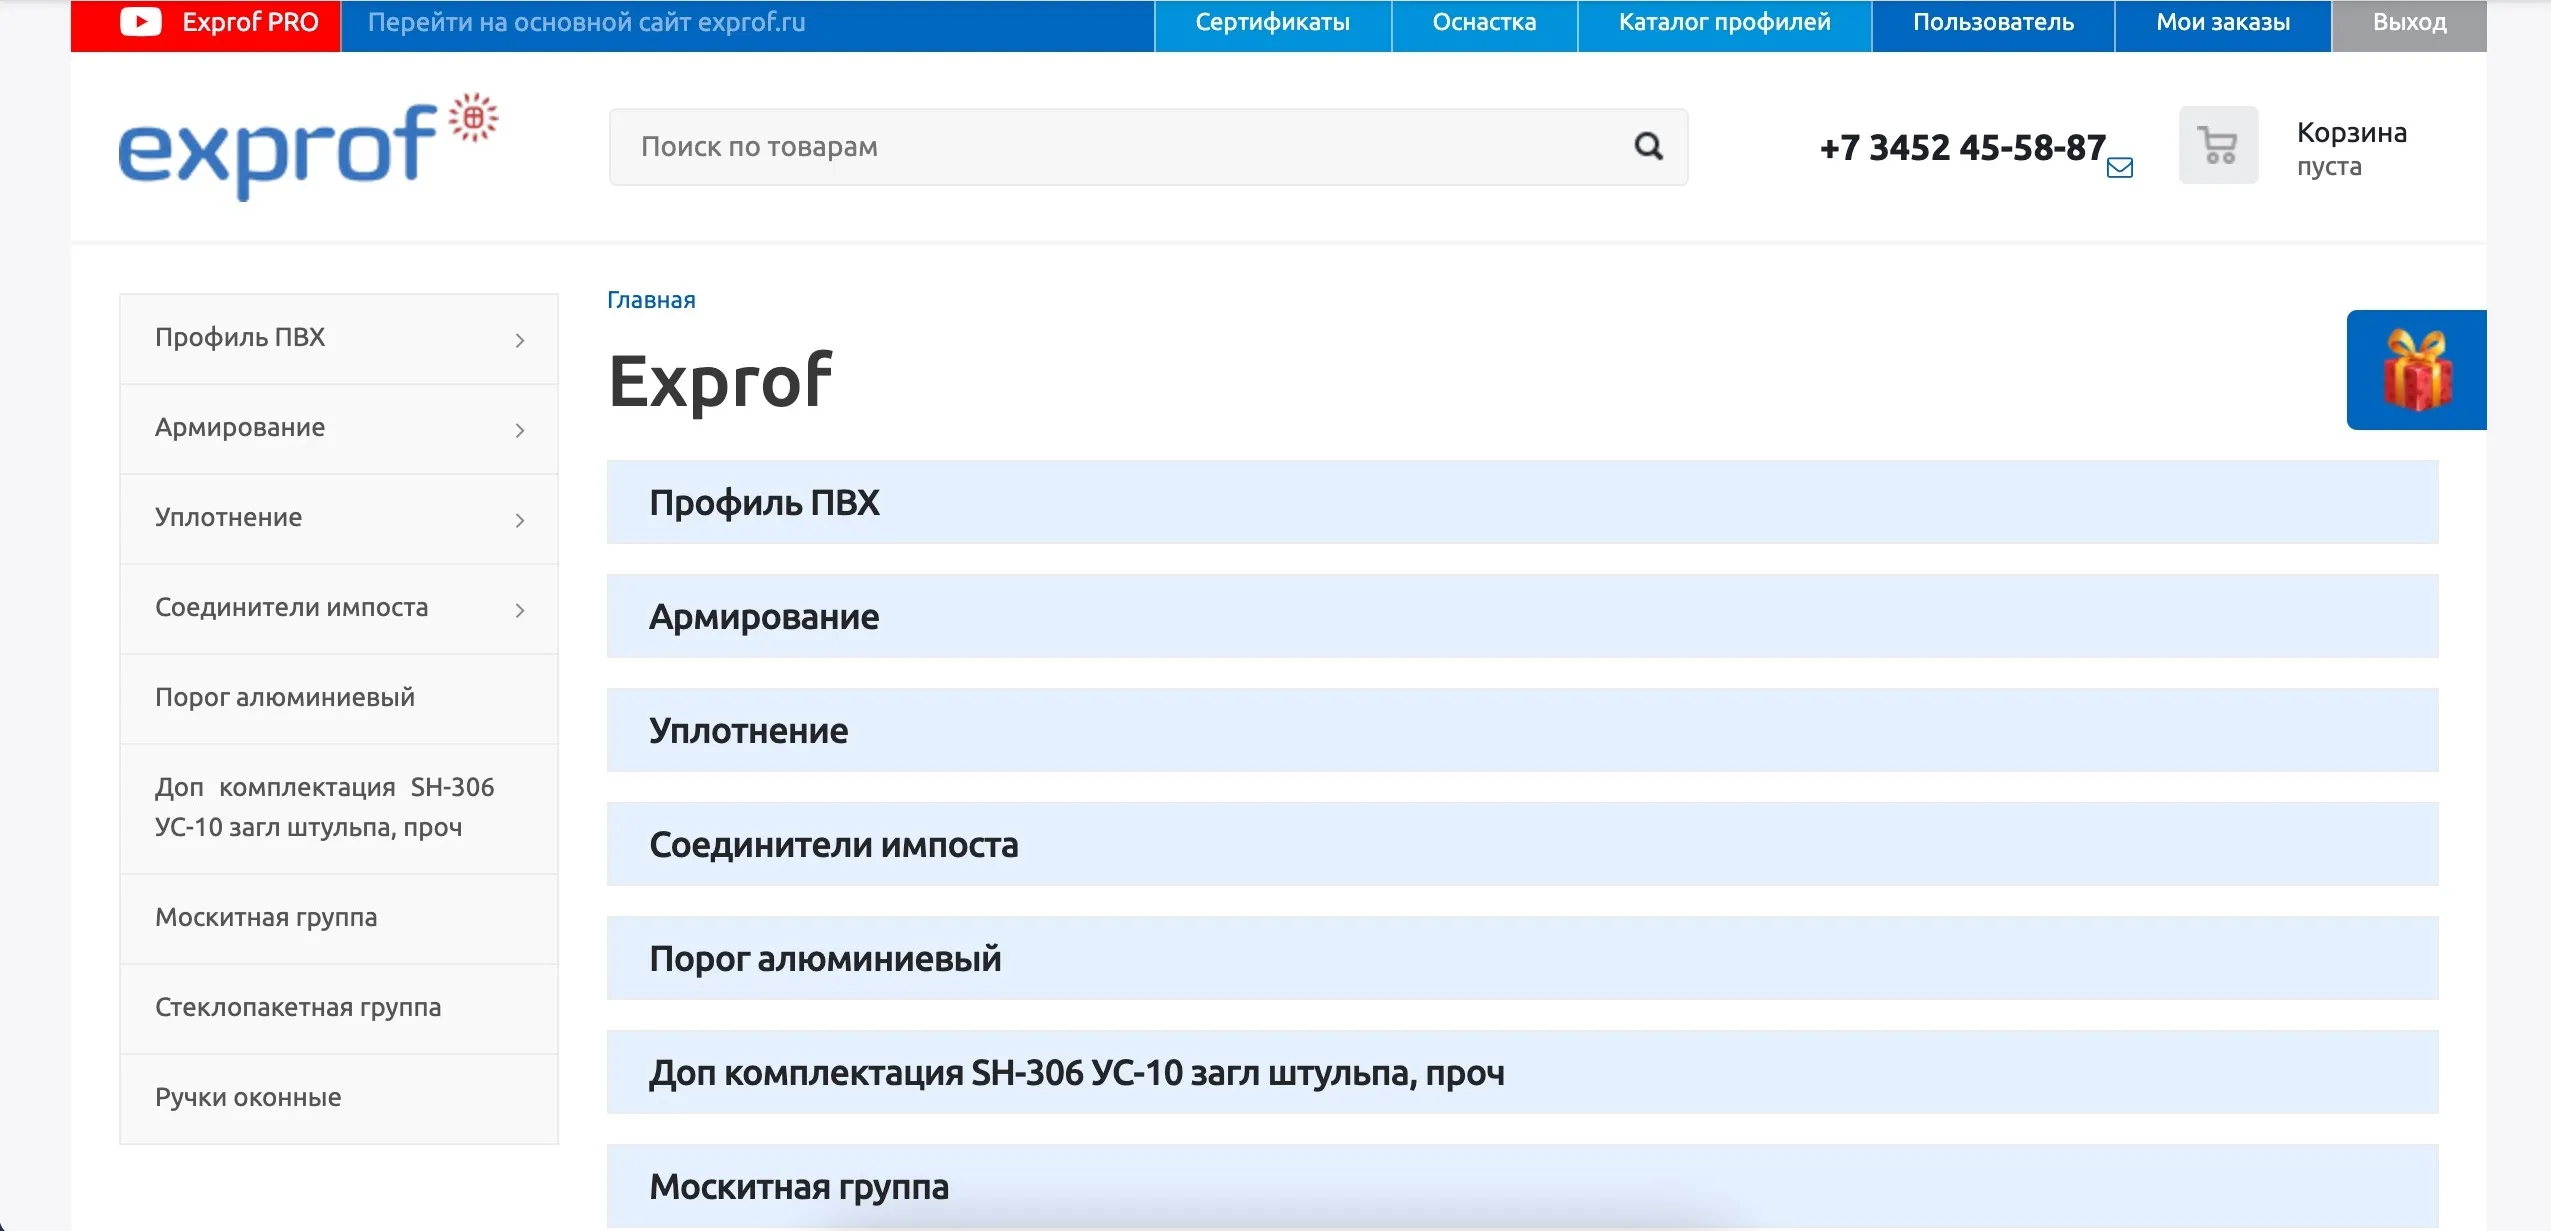Image resolution: width=2551 pixels, height=1231 pixels.
Task: Open the Сертификаты menu item
Action: pyautogui.click(x=1272, y=22)
